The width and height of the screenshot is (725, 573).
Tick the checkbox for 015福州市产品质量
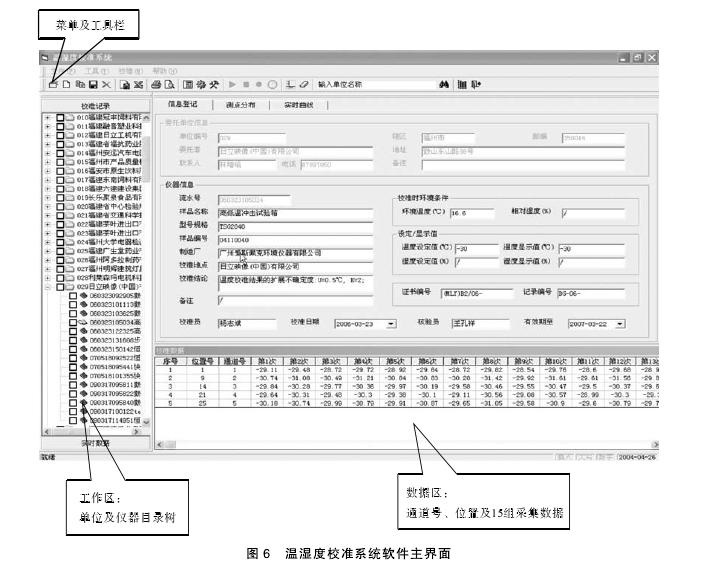60,162
